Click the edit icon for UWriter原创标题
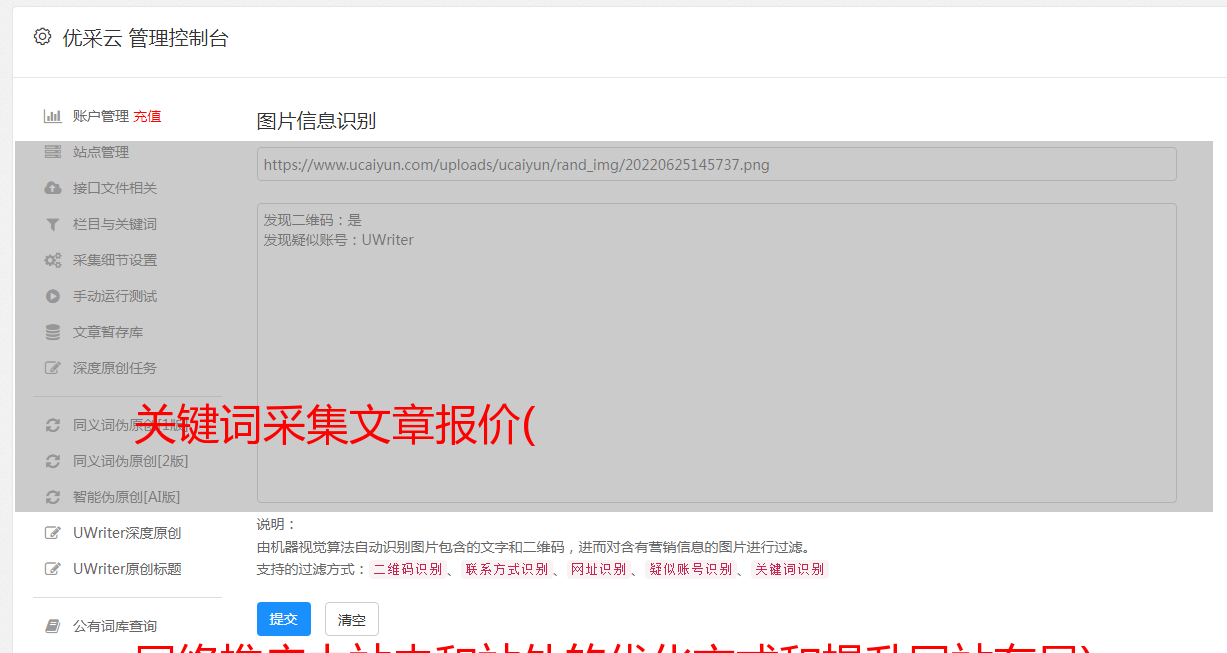 pyautogui.click(x=53, y=569)
